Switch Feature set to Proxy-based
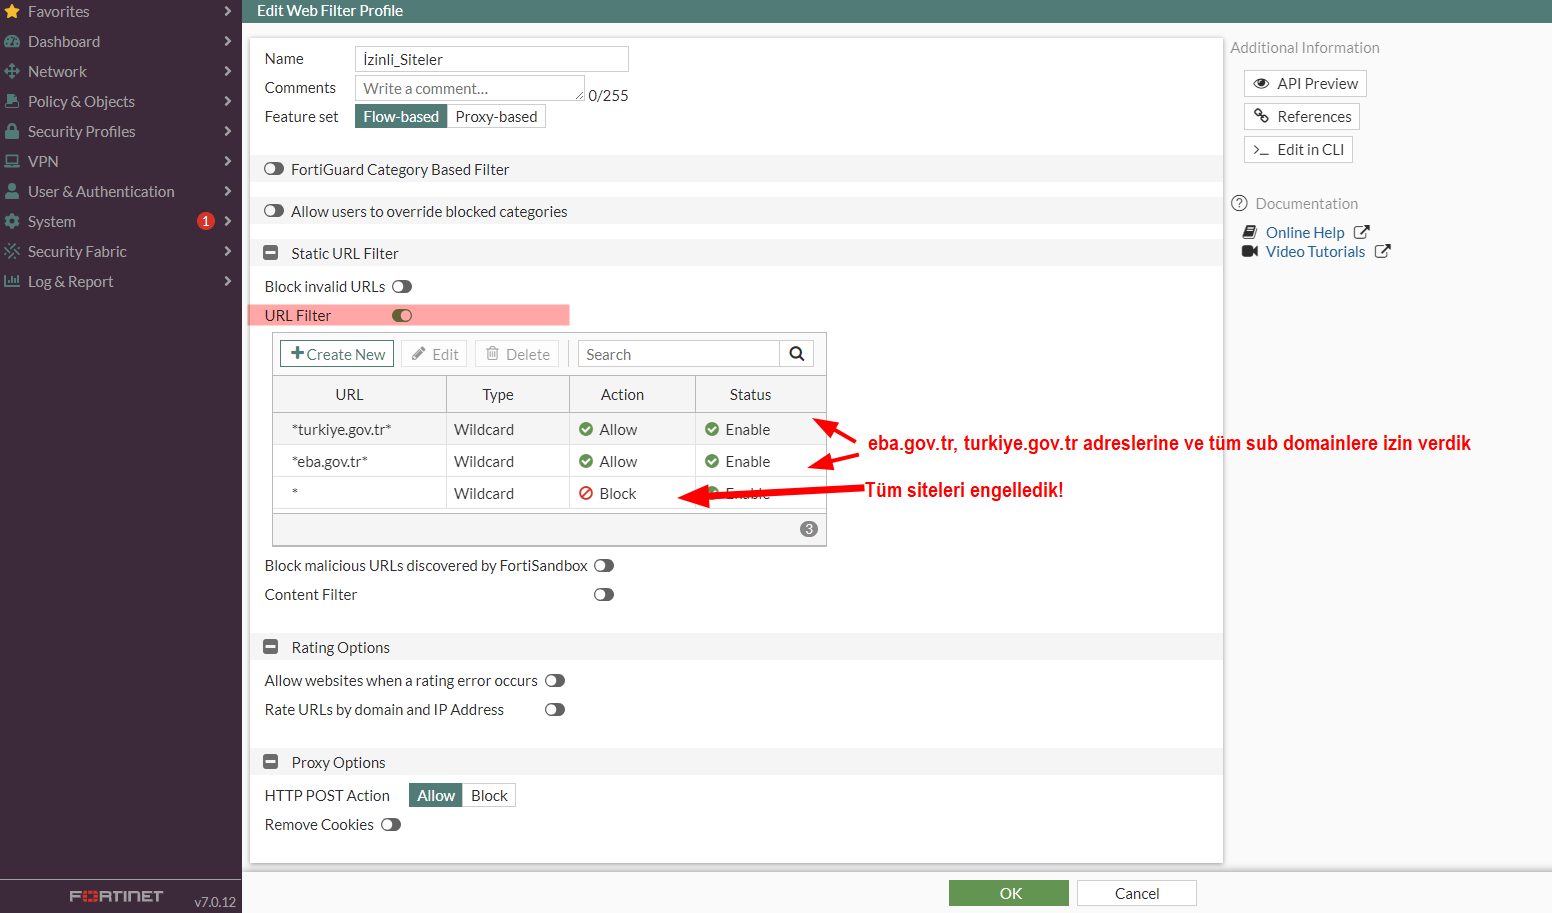 click(496, 116)
